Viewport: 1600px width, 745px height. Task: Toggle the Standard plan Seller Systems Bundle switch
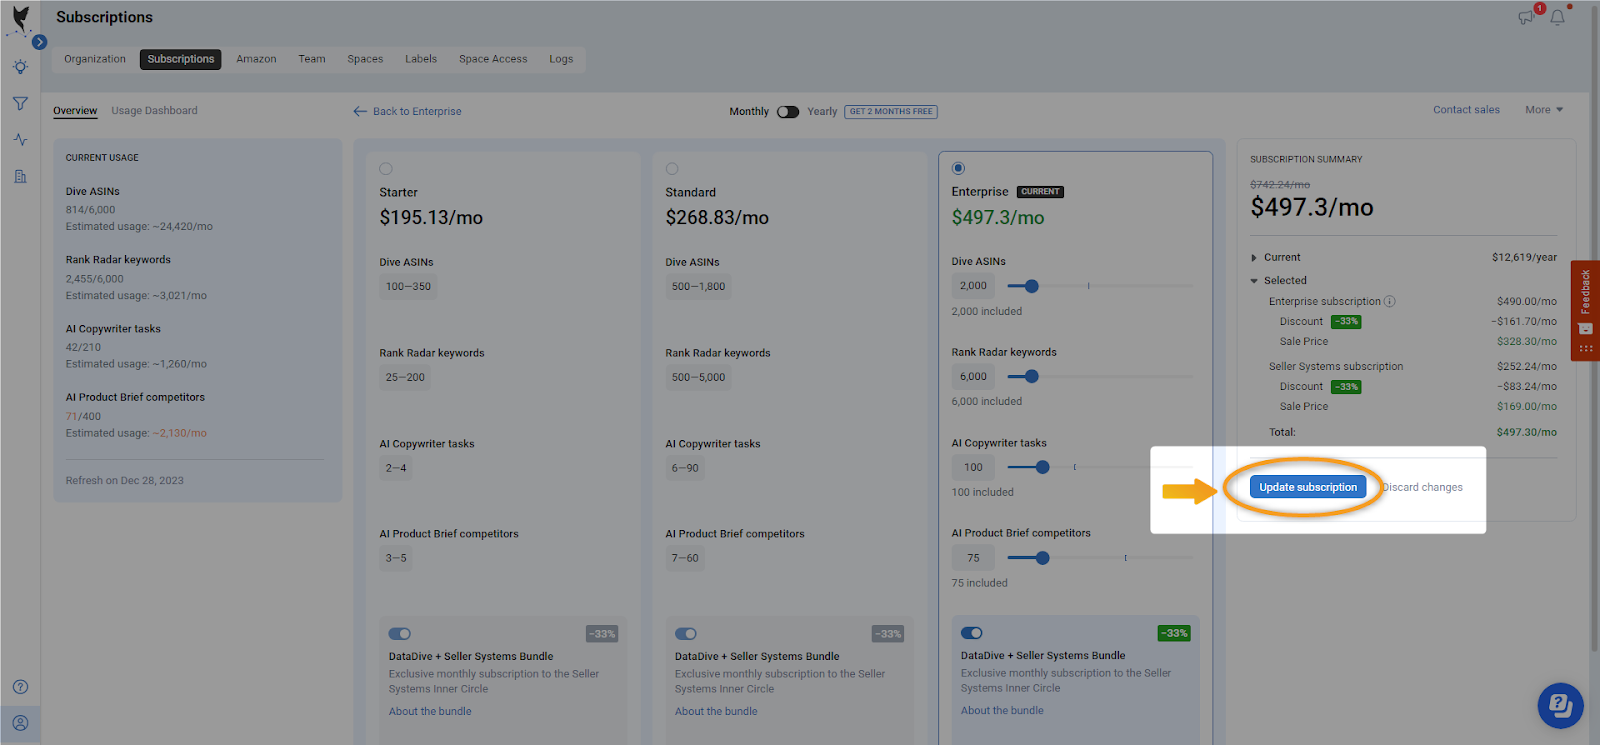click(686, 633)
